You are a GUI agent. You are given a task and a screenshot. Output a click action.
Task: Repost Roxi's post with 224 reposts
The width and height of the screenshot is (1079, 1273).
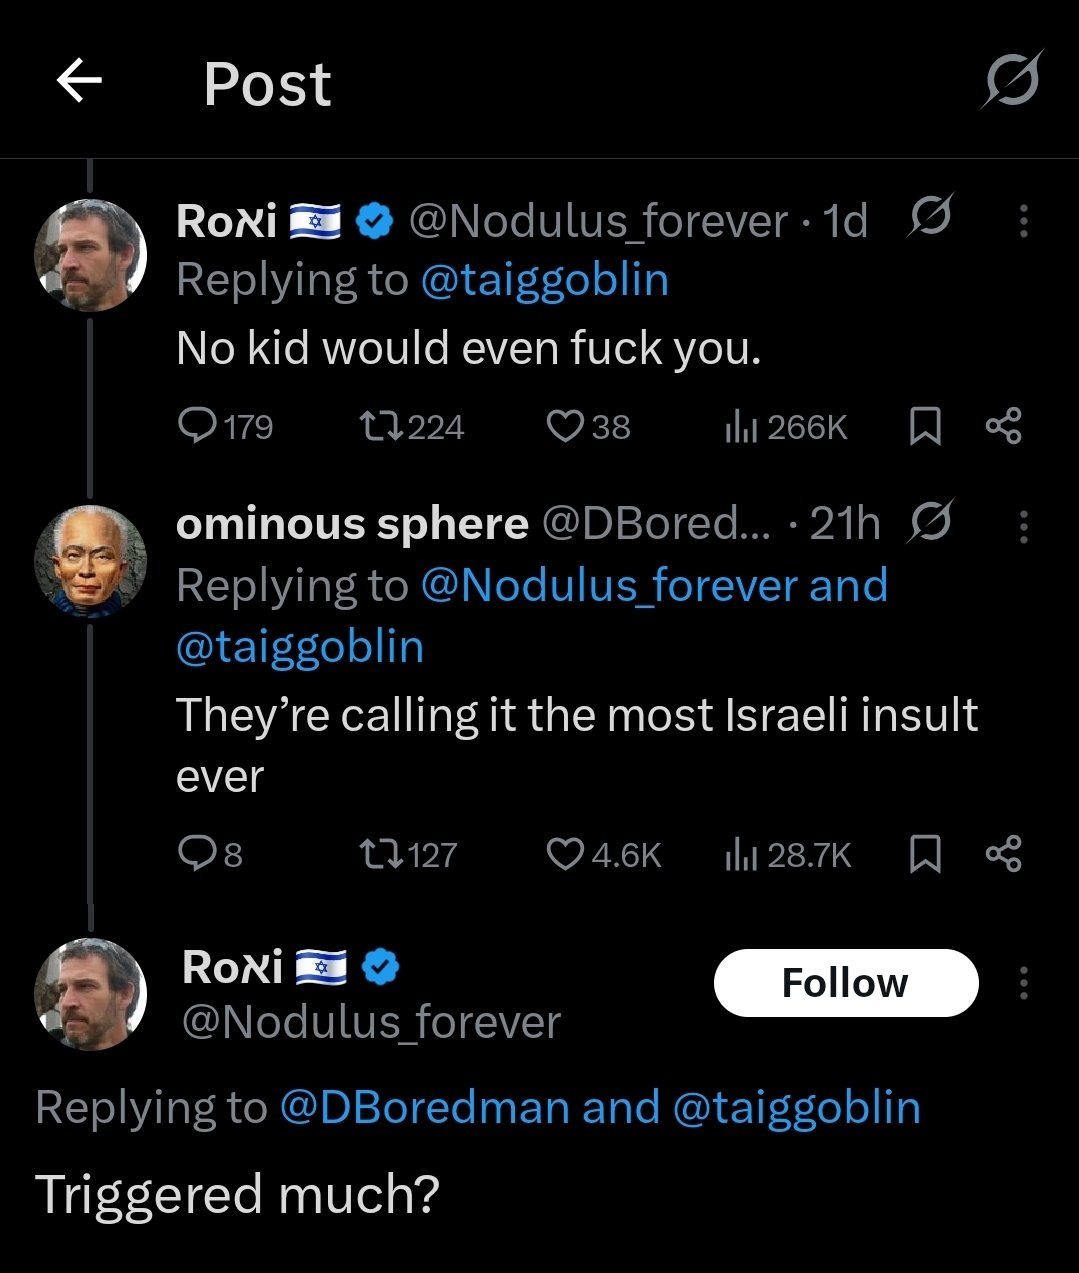tap(381, 427)
